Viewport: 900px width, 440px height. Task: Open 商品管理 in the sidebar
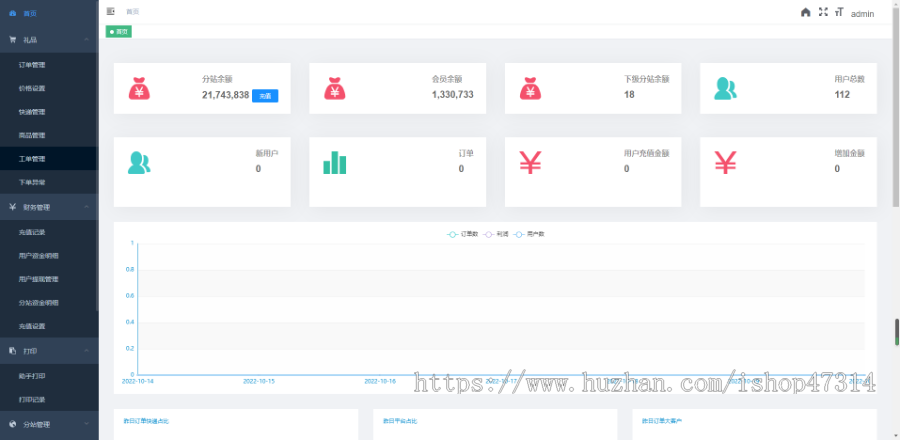pos(49,135)
